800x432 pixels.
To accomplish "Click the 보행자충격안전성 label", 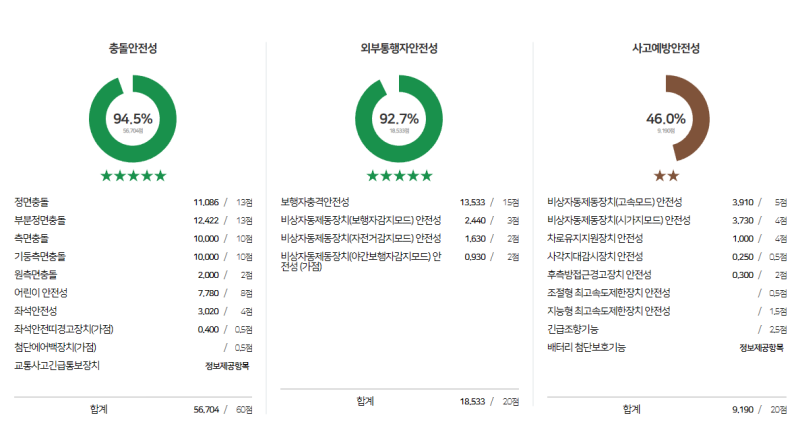I will pos(315,201).
